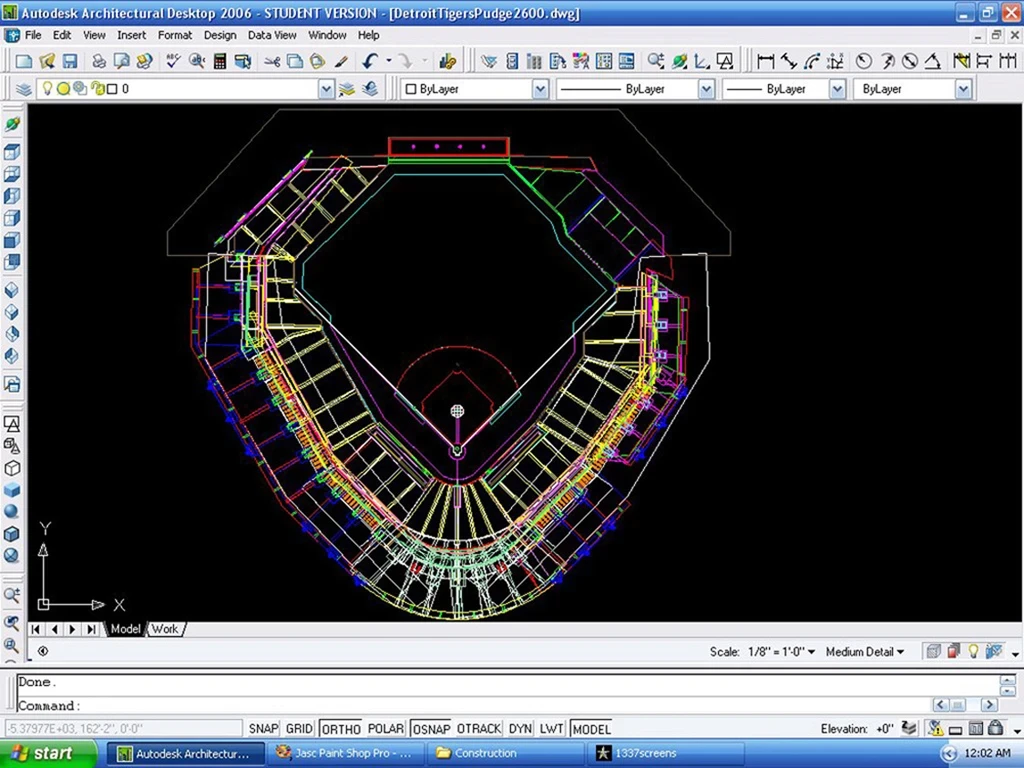
Task: Toggle OSNAP object snap off
Action: coord(430,729)
